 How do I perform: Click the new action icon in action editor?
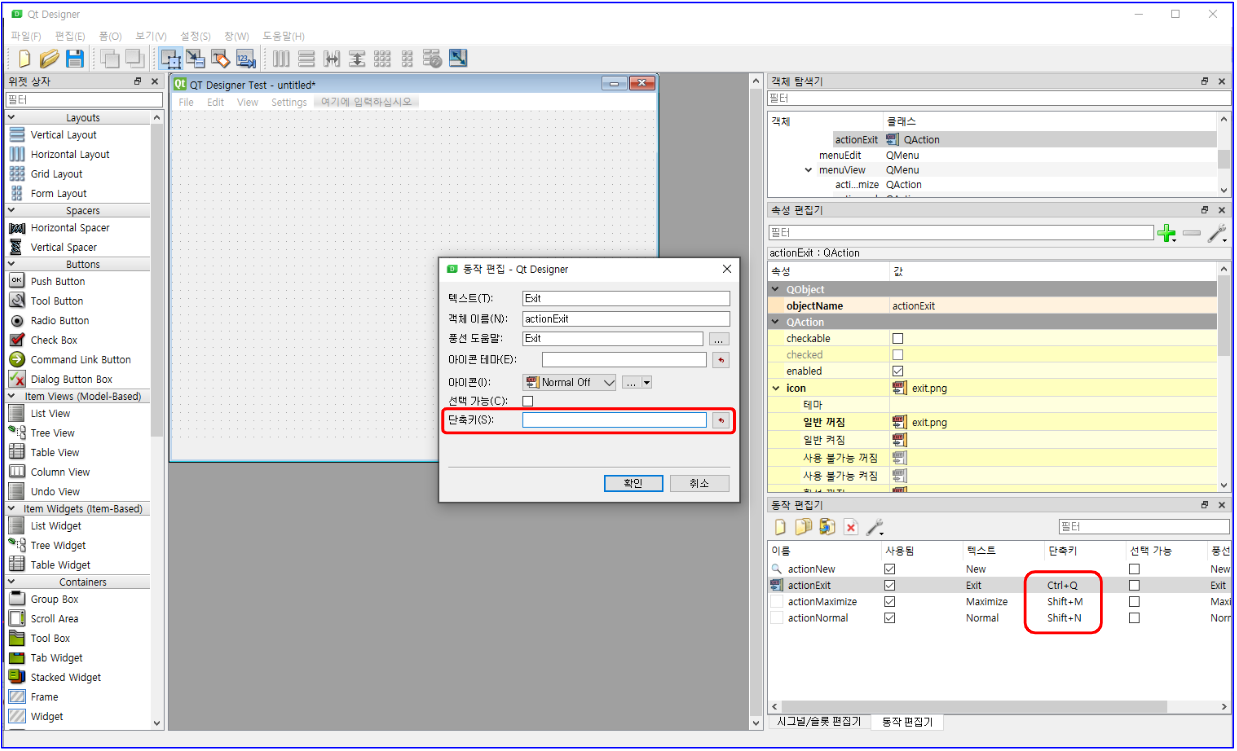(781, 527)
